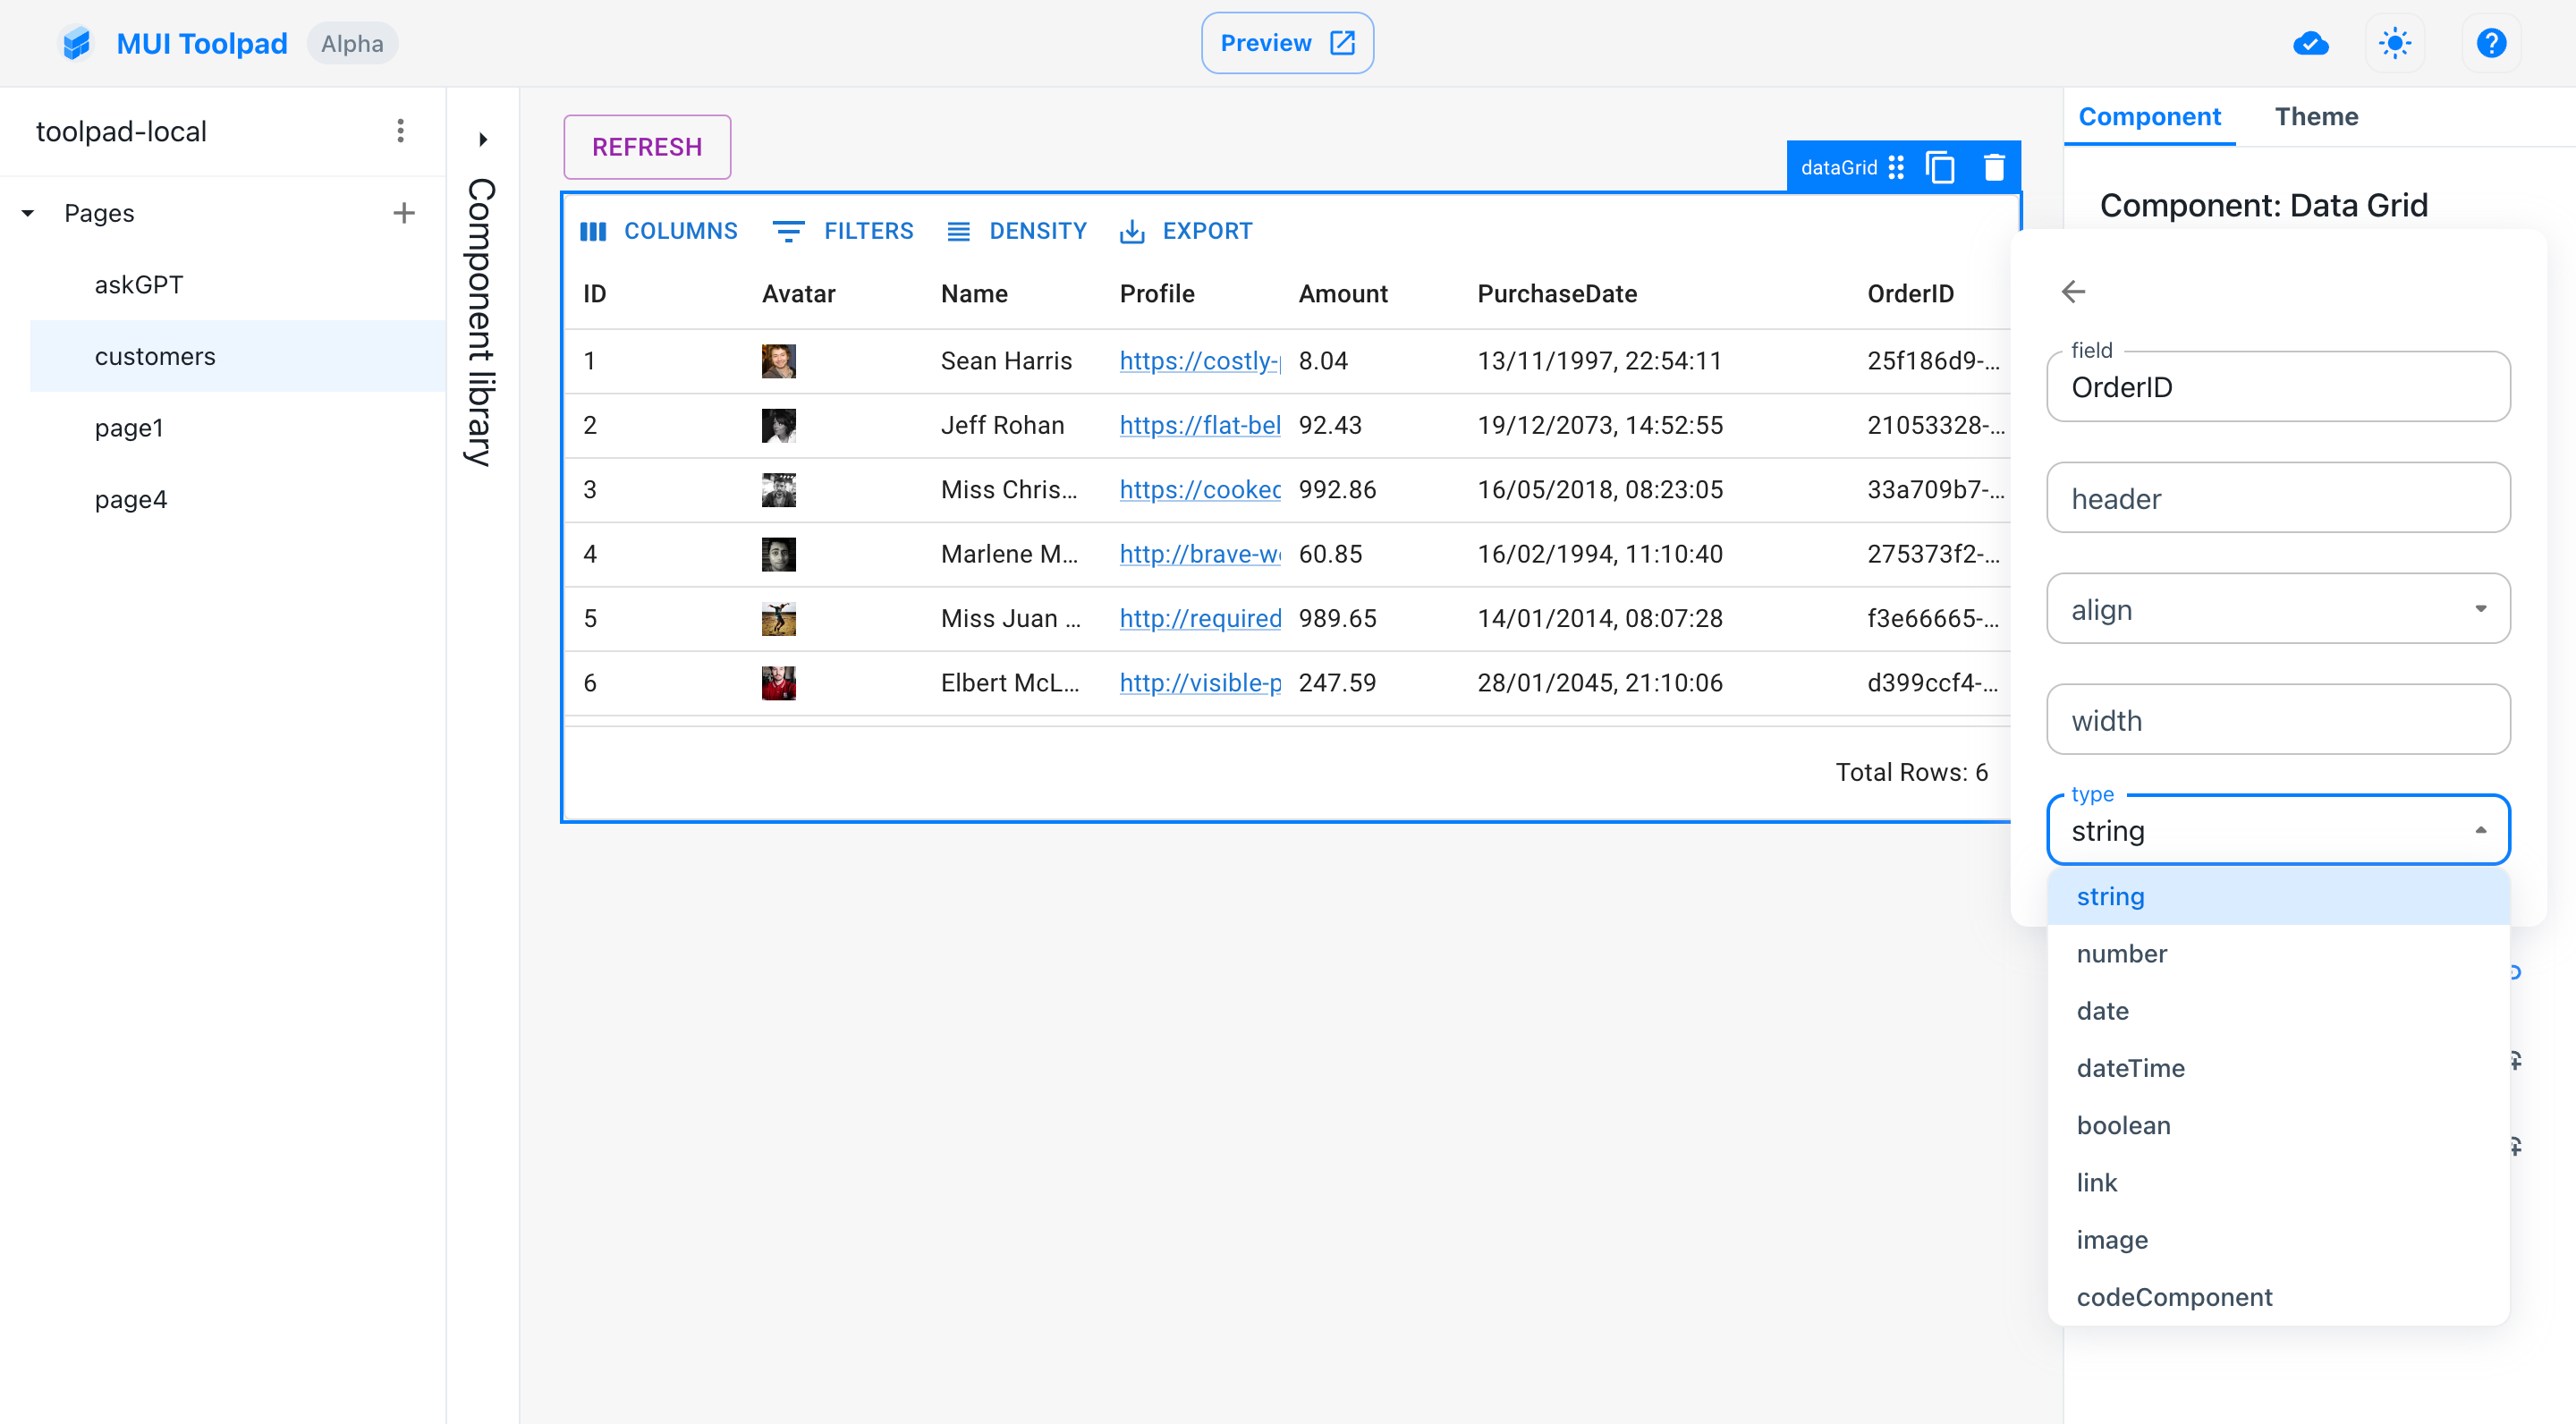2576x1424 pixels.
Task: Click the customers page in sidebar
Action: (156, 356)
